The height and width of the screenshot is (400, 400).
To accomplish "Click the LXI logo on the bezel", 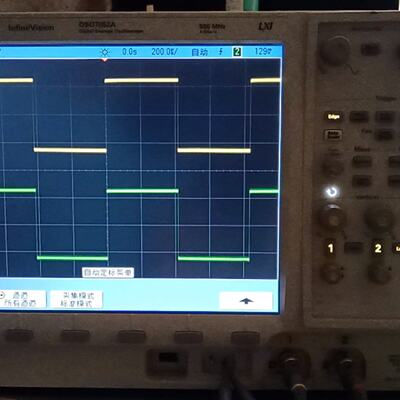I will 266,26.
